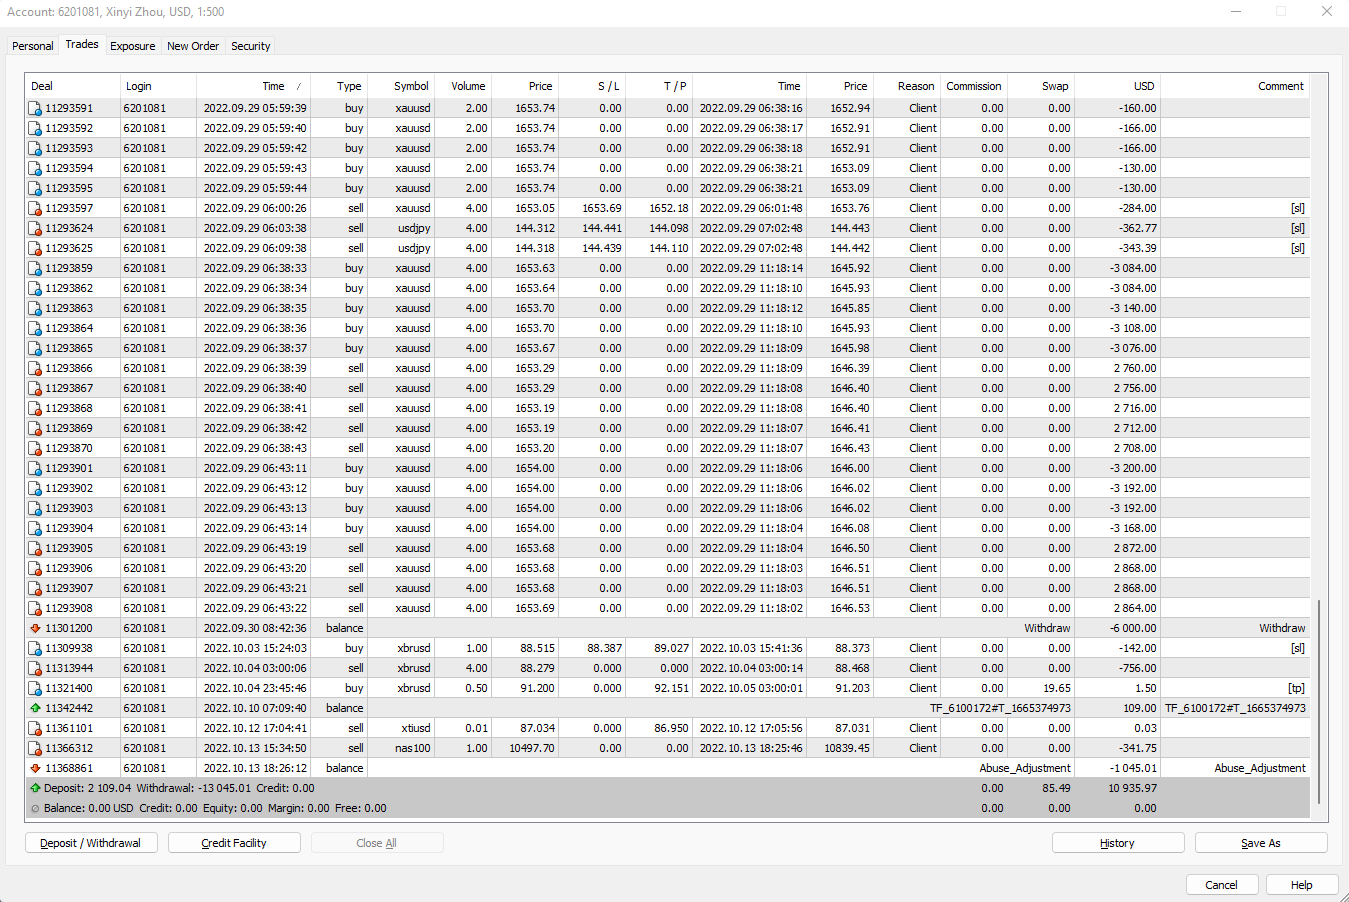Viewport: 1349px width, 902px height.
Task: Select the usdjpy symbol in deal 11293624 row
Action: [414, 228]
